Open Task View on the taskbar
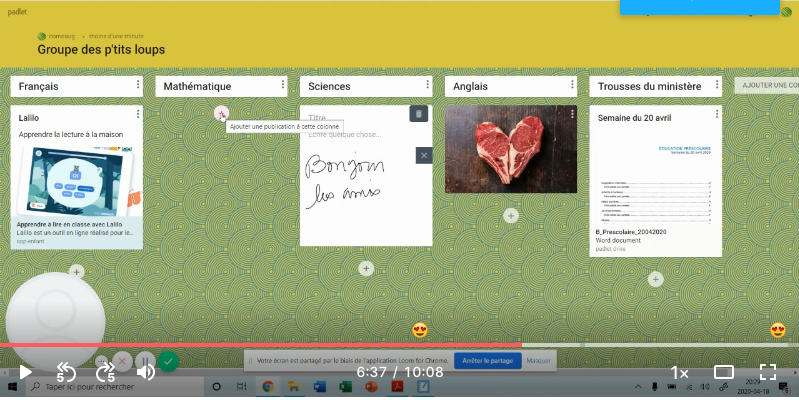This screenshot has width=799, height=400. click(242, 387)
